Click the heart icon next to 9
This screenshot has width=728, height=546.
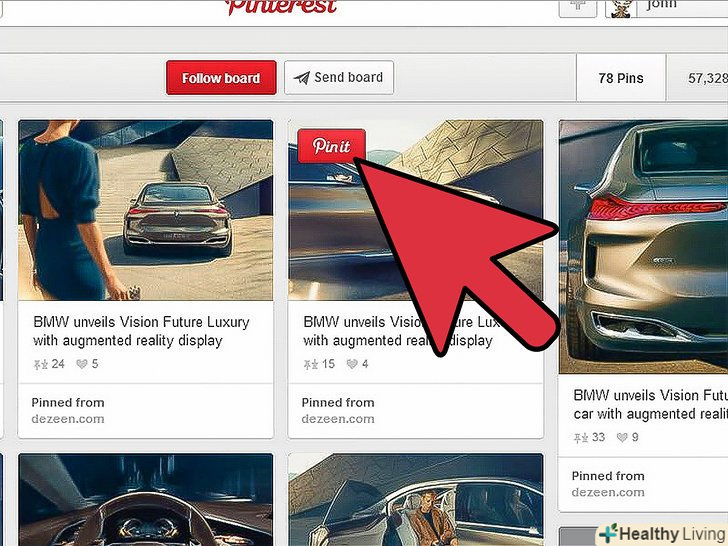622,437
